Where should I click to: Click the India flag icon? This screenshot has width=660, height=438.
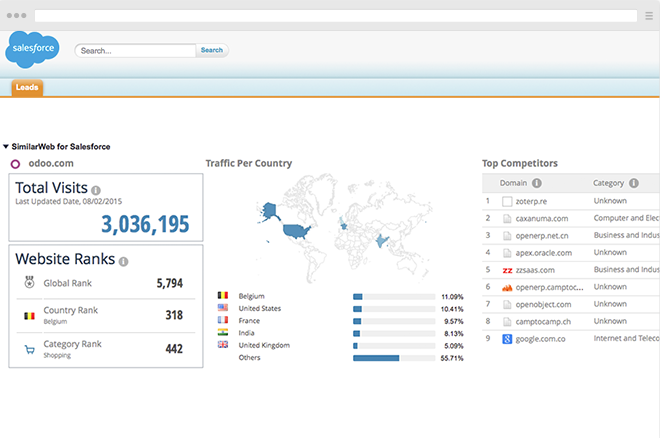[x=223, y=332]
